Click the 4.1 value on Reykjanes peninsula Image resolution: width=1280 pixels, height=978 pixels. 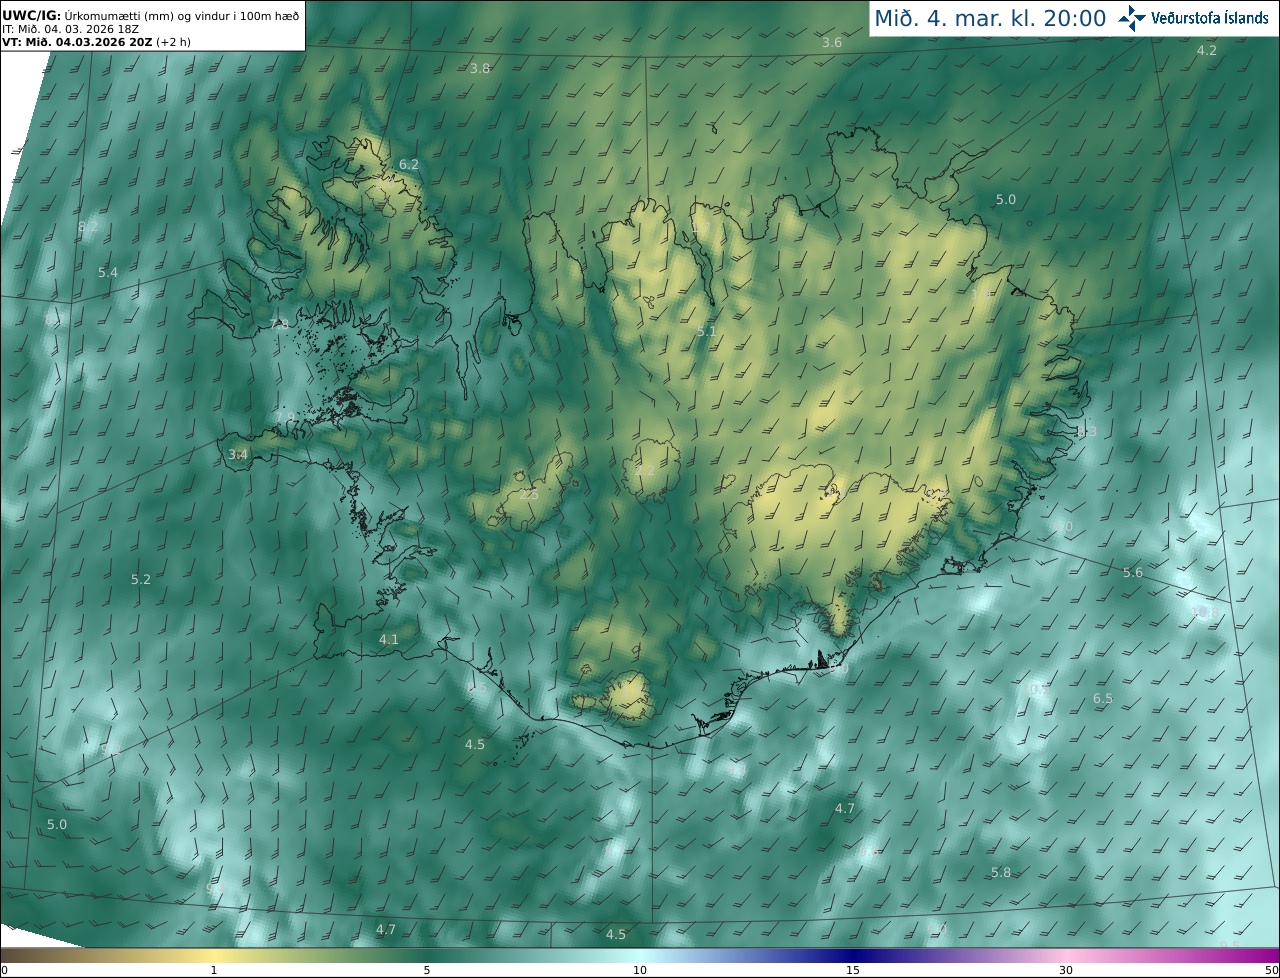[389, 640]
